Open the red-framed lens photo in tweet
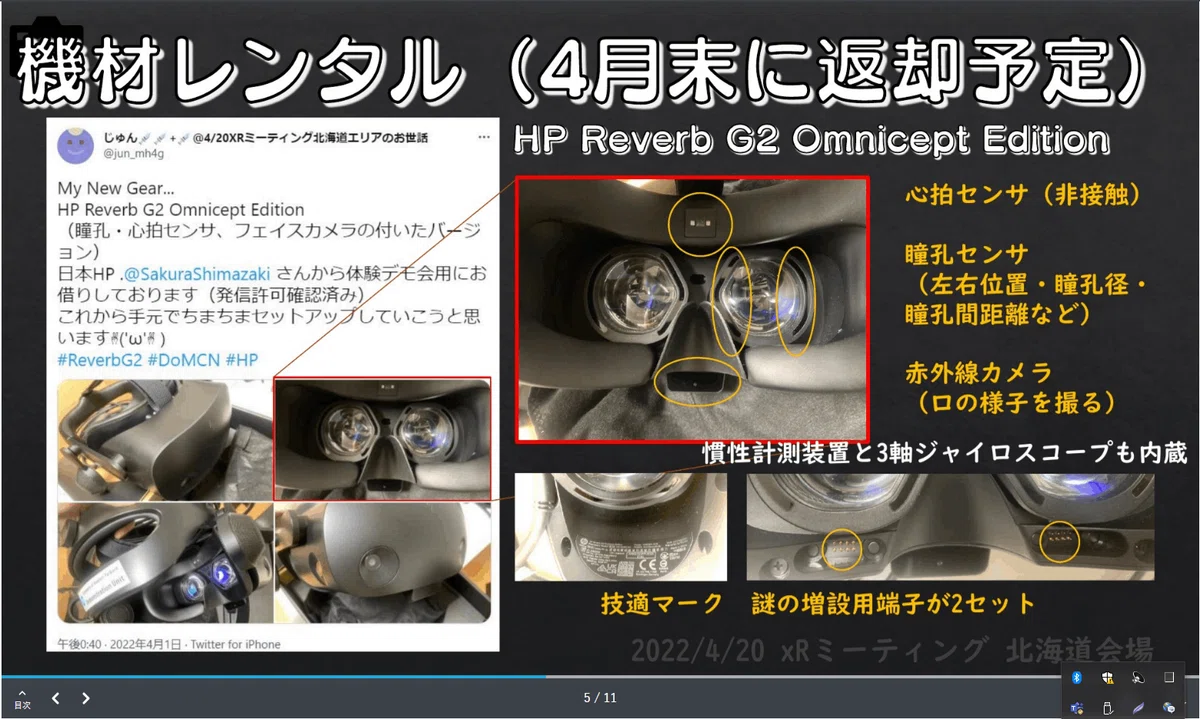The height and width of the screenshot is (719, 1200). (x=383, y=437)
